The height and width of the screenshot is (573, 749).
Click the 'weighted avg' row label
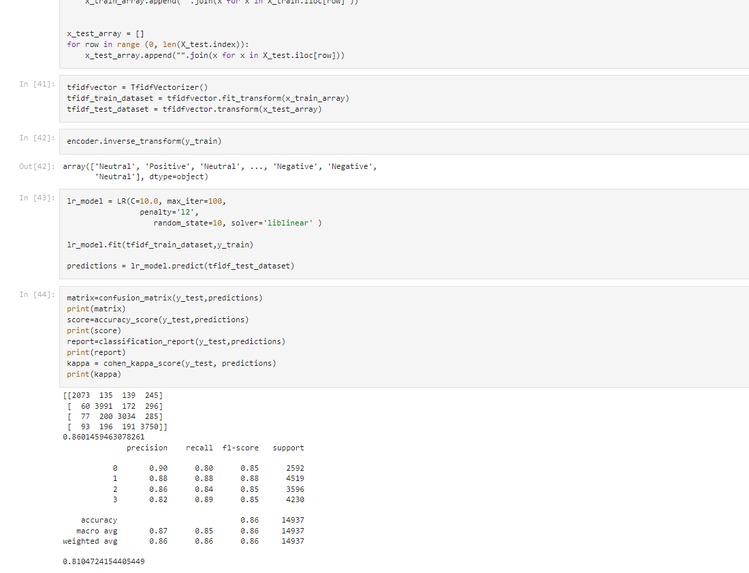[x=90, y=541]
